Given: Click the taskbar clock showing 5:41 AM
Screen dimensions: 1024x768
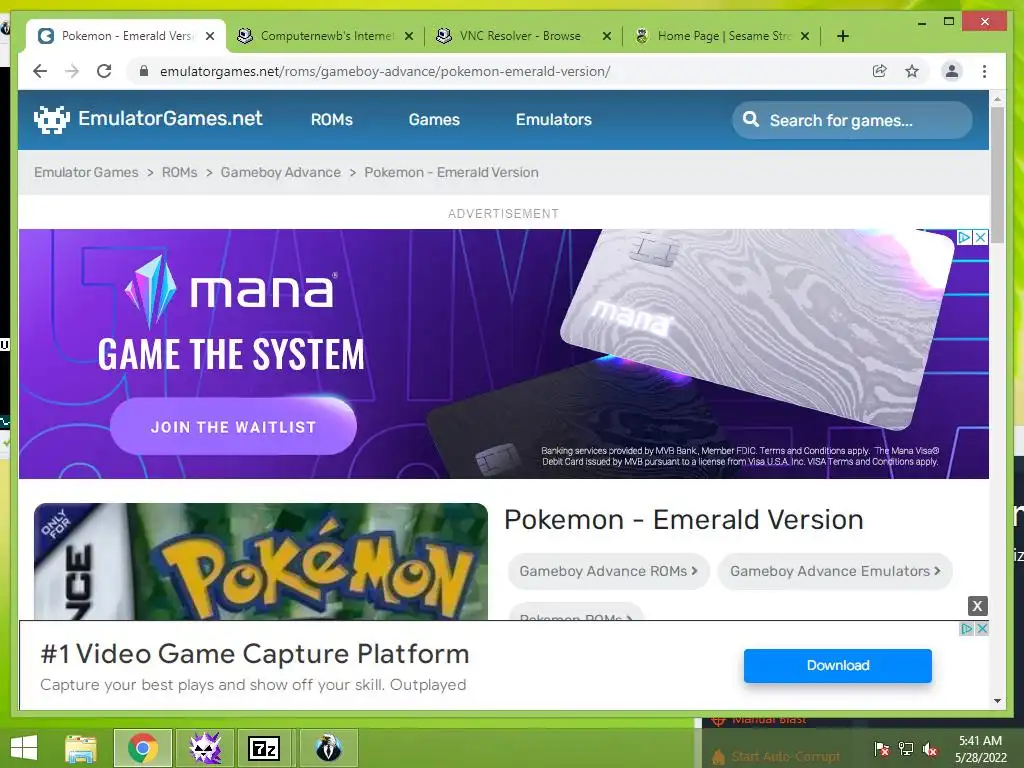Looking at the screenshot, I should tap(980, 749).
